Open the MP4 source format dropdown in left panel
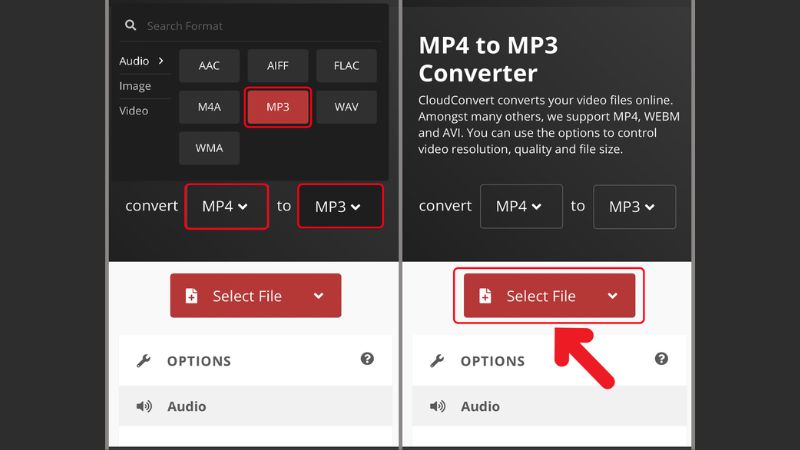Screen dimensions: 800x450 (226, 206)
